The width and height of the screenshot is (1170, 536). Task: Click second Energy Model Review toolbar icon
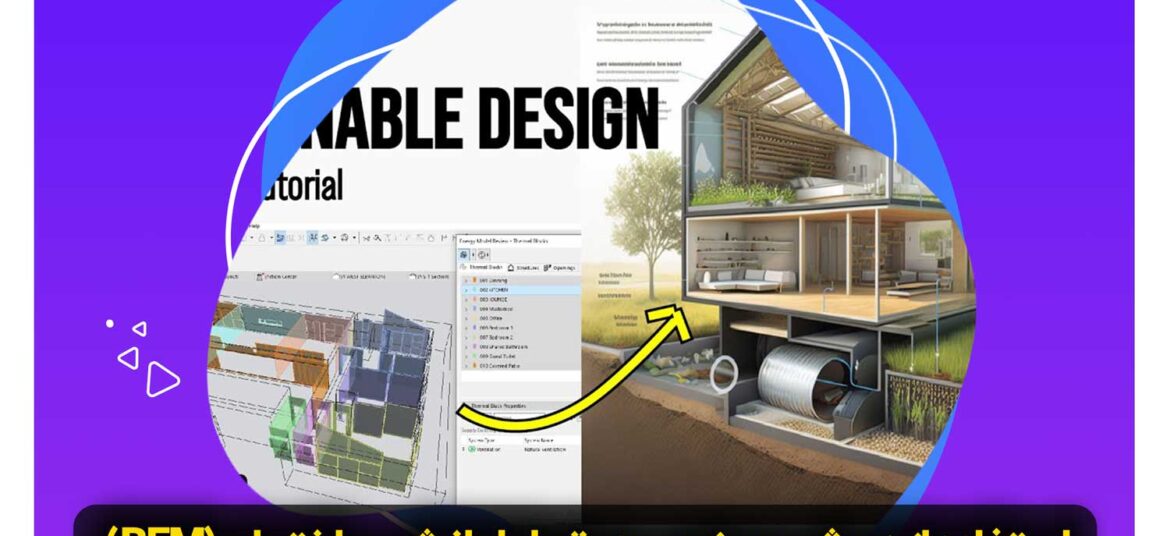point(483,255)
